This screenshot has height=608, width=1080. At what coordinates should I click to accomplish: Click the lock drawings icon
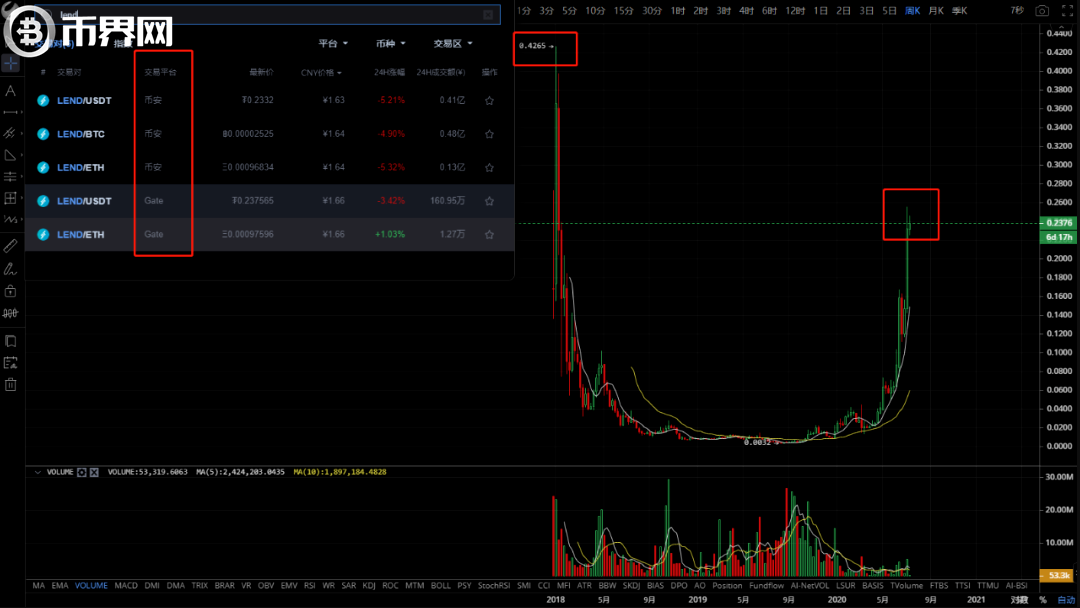click(x=10, y=291)
